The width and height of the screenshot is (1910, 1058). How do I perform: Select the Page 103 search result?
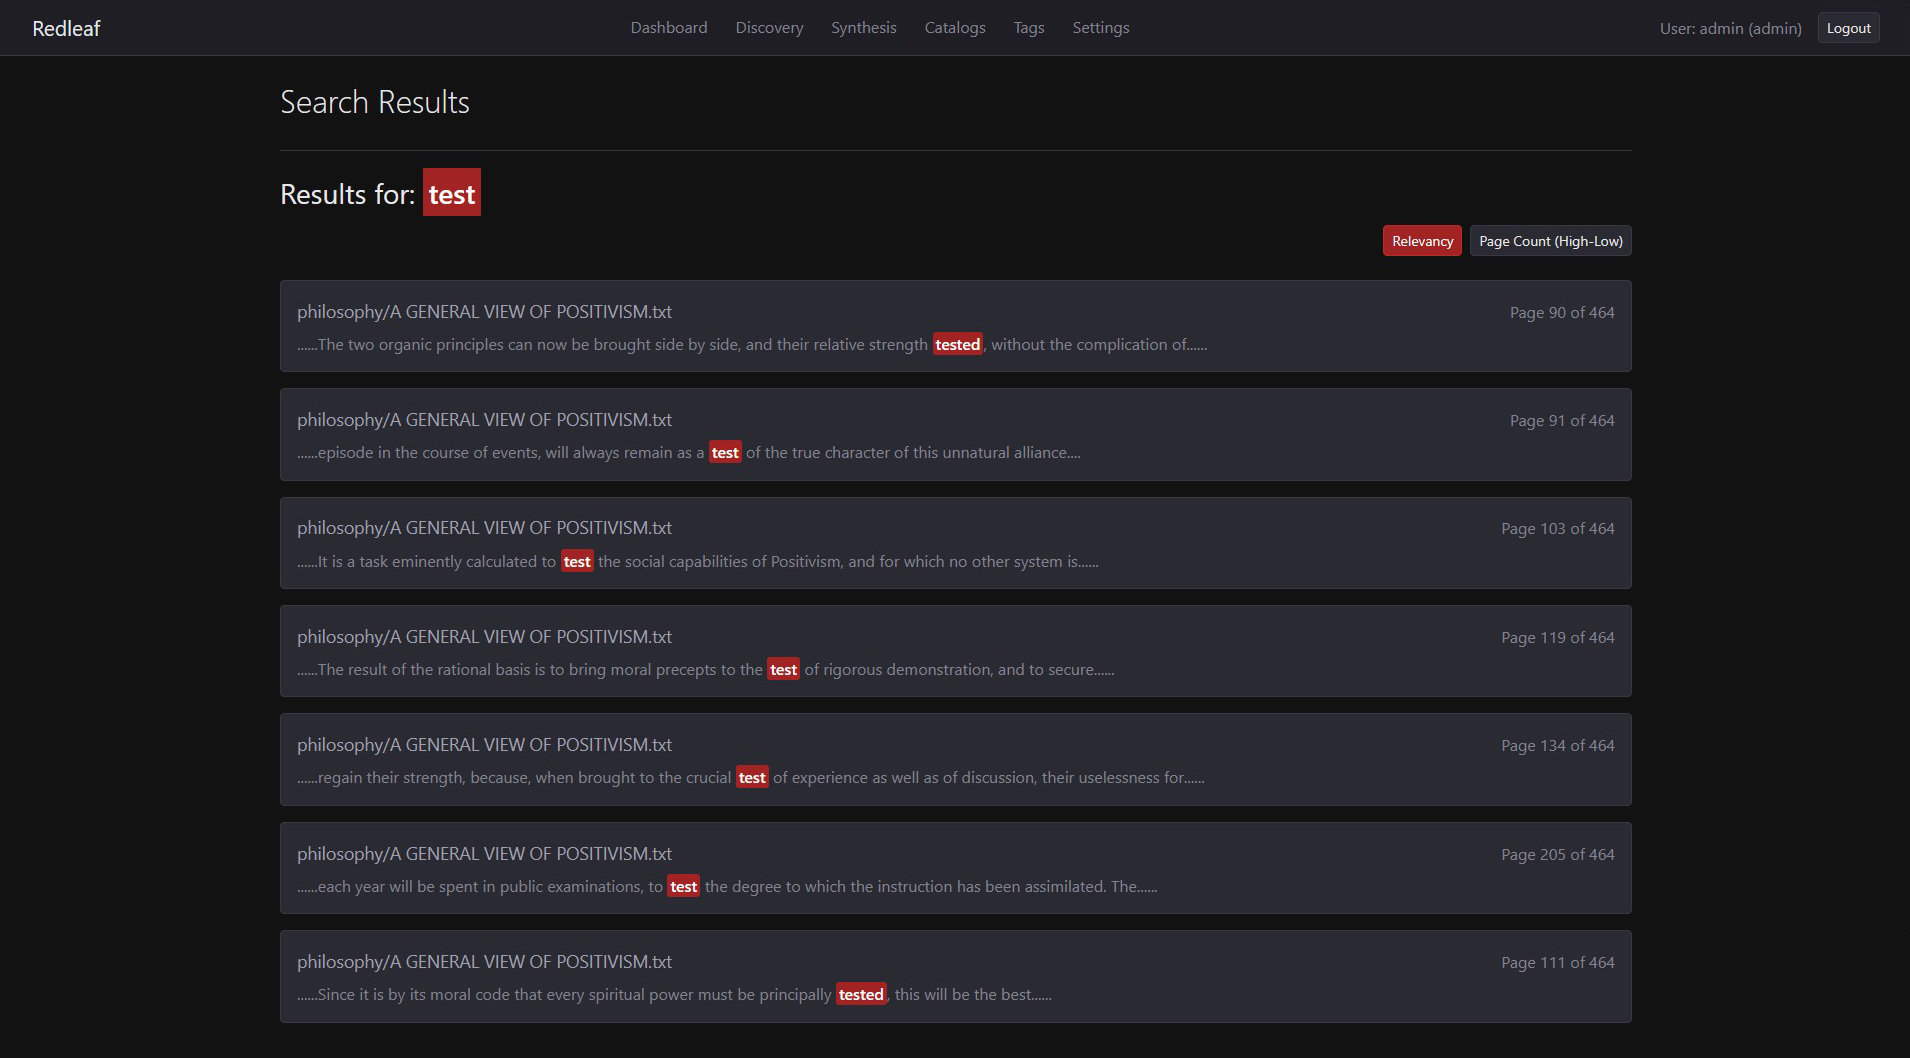coord(484,528)
